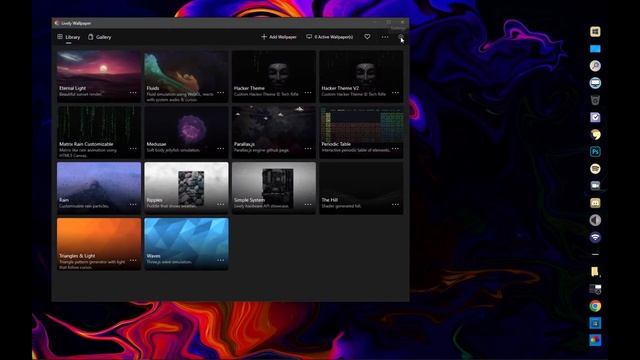Launch Photoshop from the dock
The width and height of the screenshot is (640, 360).
[x=595, y=152]
